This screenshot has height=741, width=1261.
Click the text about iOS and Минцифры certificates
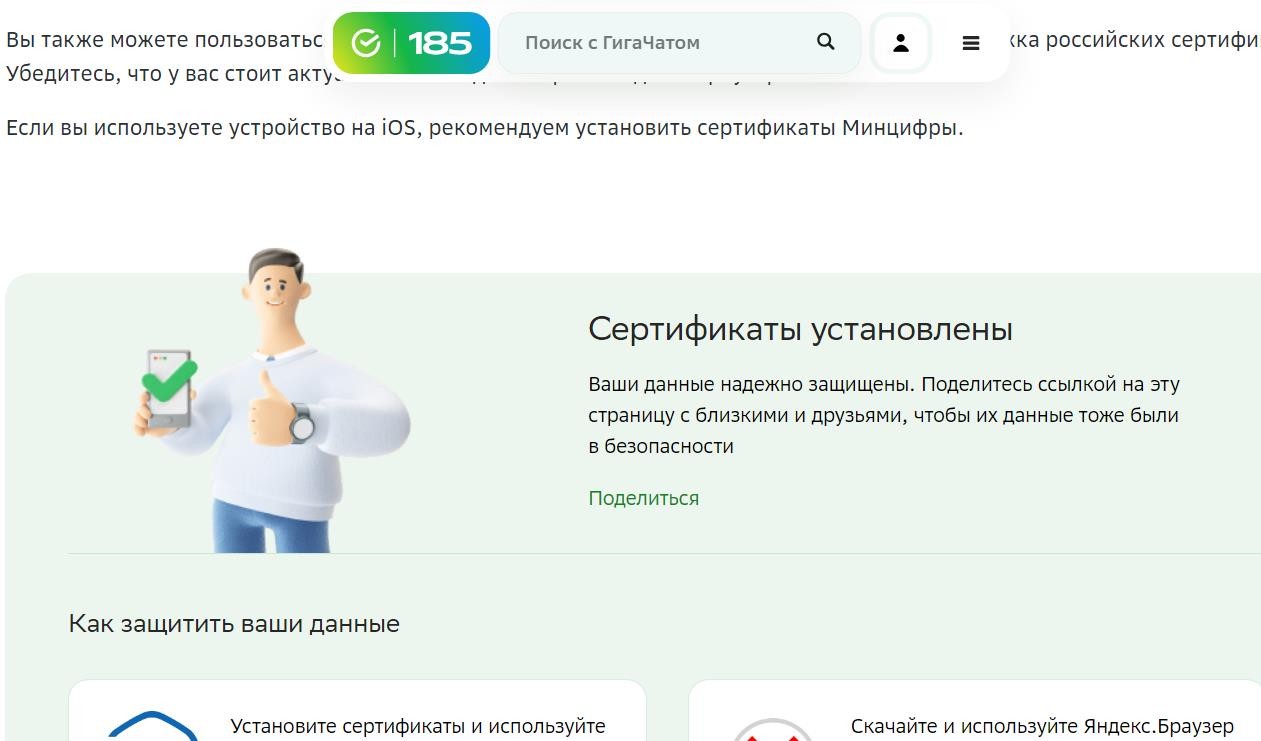click(485, 128)
